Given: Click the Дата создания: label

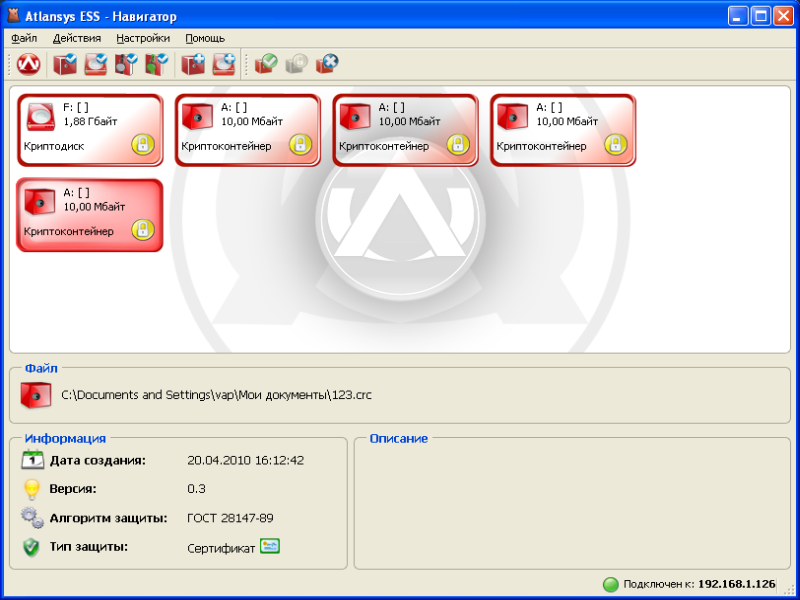Looking at the screenshot, I should (x=98, y=460).
